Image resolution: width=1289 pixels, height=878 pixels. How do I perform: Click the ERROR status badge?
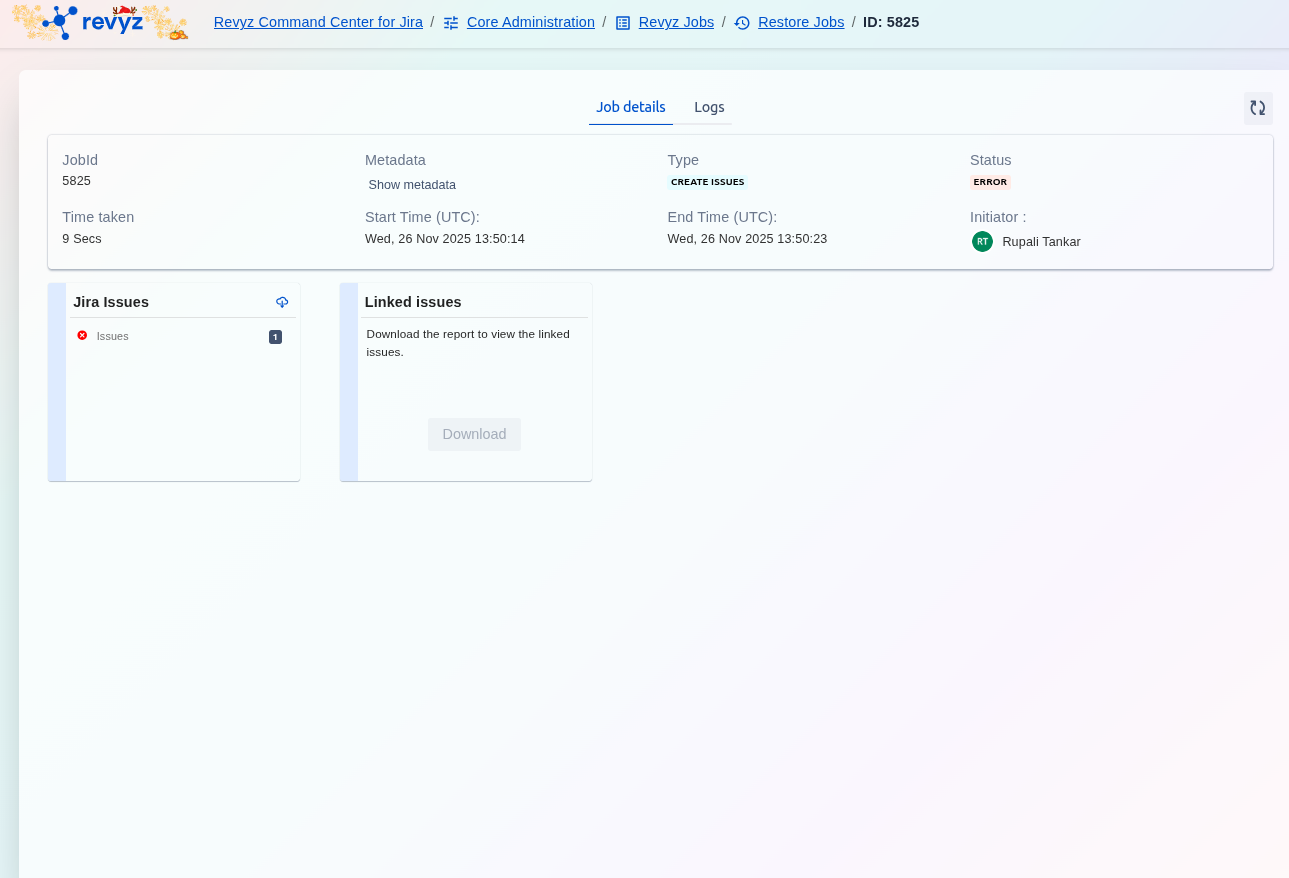(x=990, y=183)
